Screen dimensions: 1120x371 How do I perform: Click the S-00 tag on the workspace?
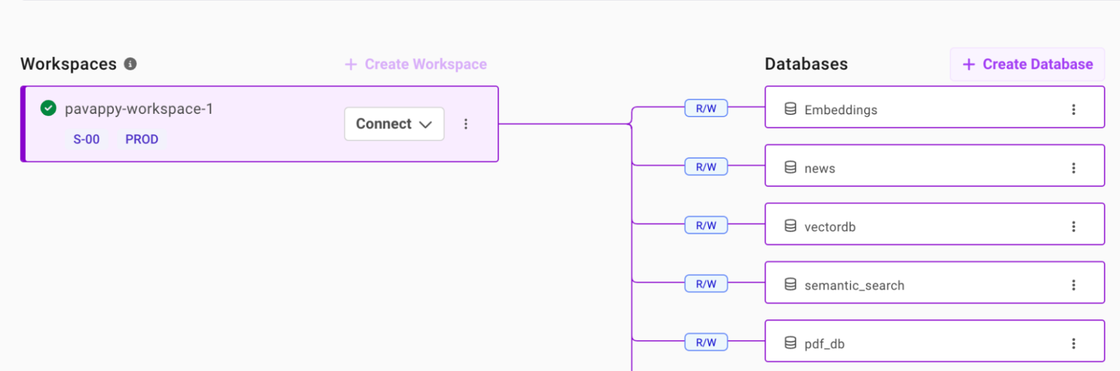[86, 139]
